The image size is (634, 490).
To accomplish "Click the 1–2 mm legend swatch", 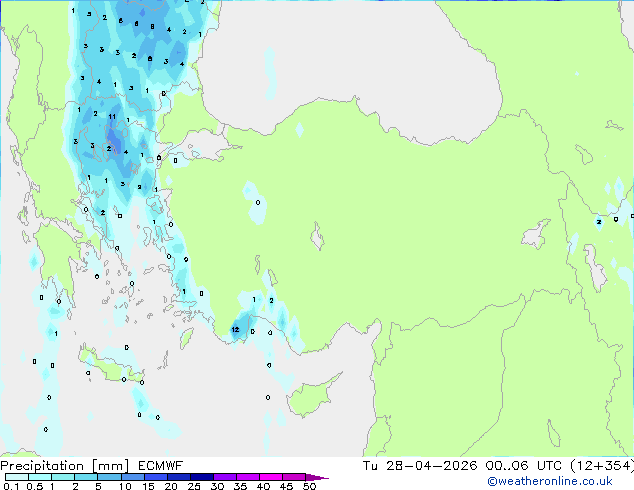I will click(63, 477).
